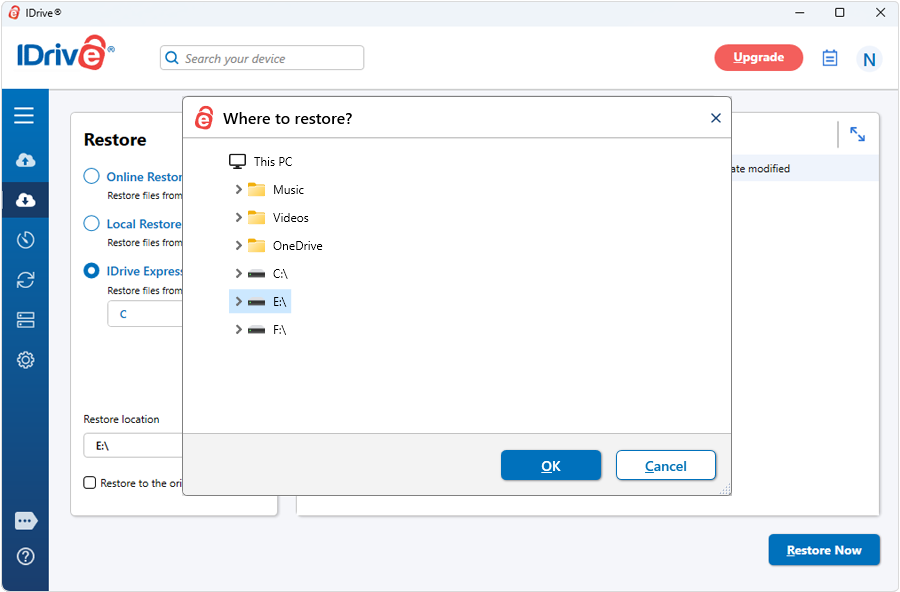Select the This PC root label
Screen dimensions: 900x592
[273, 161]
